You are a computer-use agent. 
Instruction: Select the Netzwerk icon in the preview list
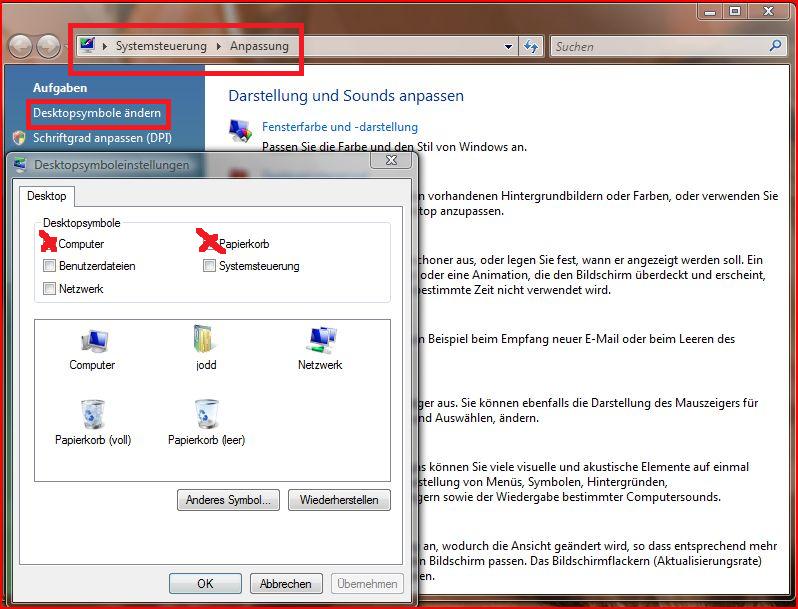pyautogui.click(x=320, y=349)
